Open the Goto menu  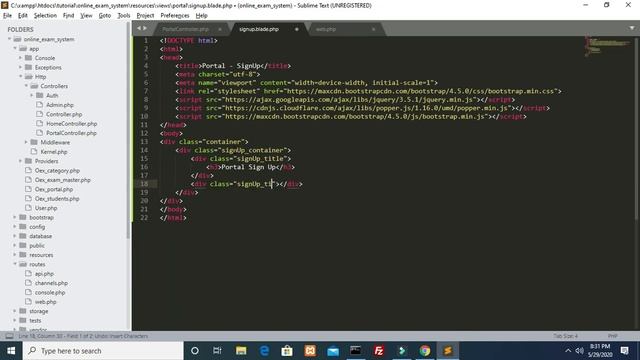(x=104, y=16)
